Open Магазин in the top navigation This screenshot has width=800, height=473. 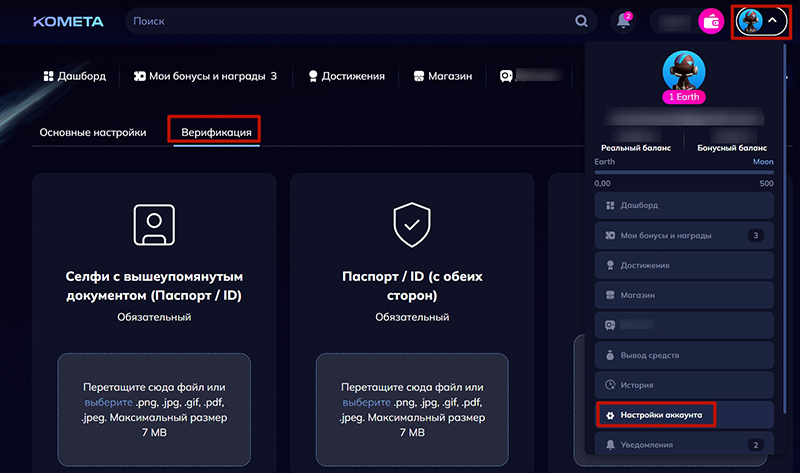pyautogui.click(x=443, y=76)
